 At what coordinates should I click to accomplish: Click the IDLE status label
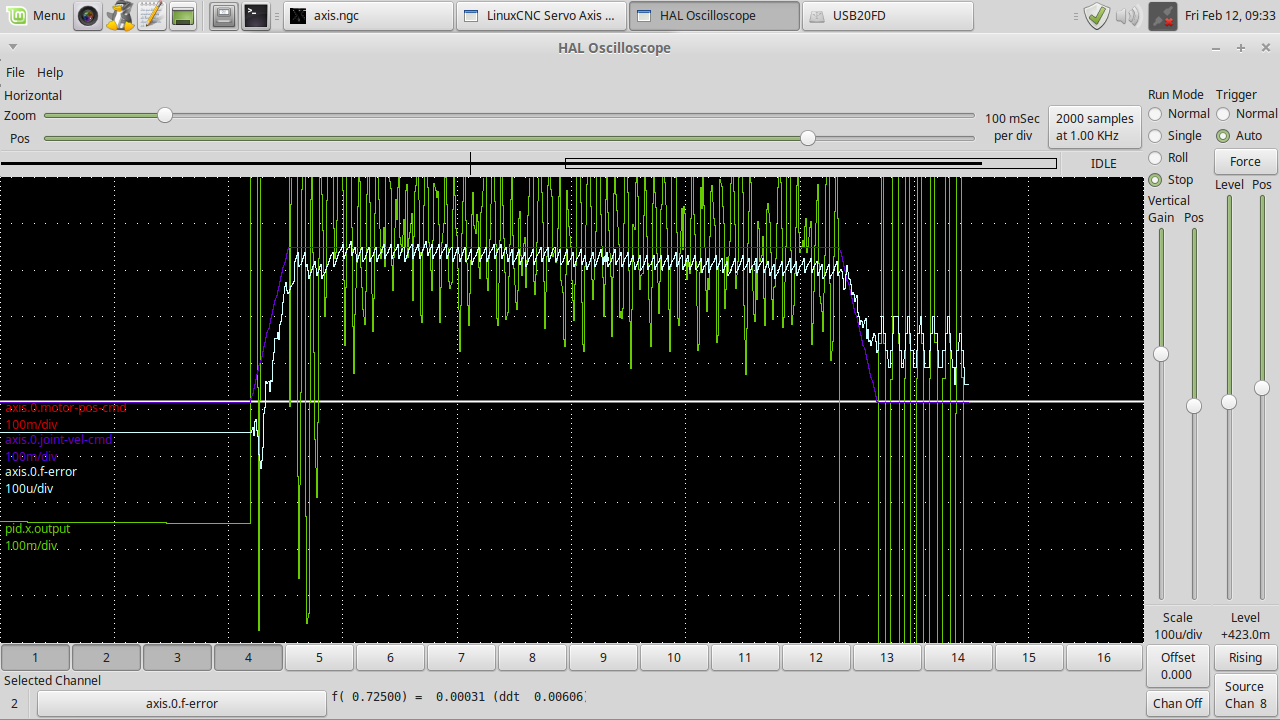click(1103, 163)
